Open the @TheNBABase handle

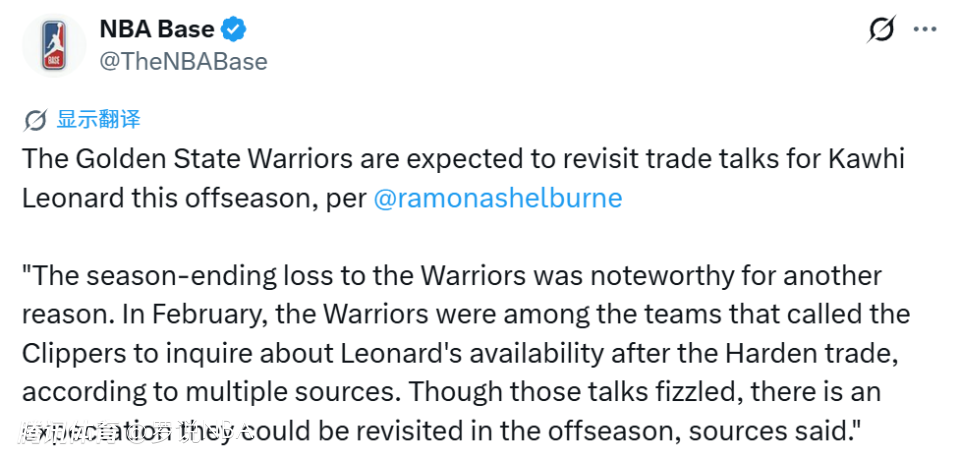pos(183,61)
